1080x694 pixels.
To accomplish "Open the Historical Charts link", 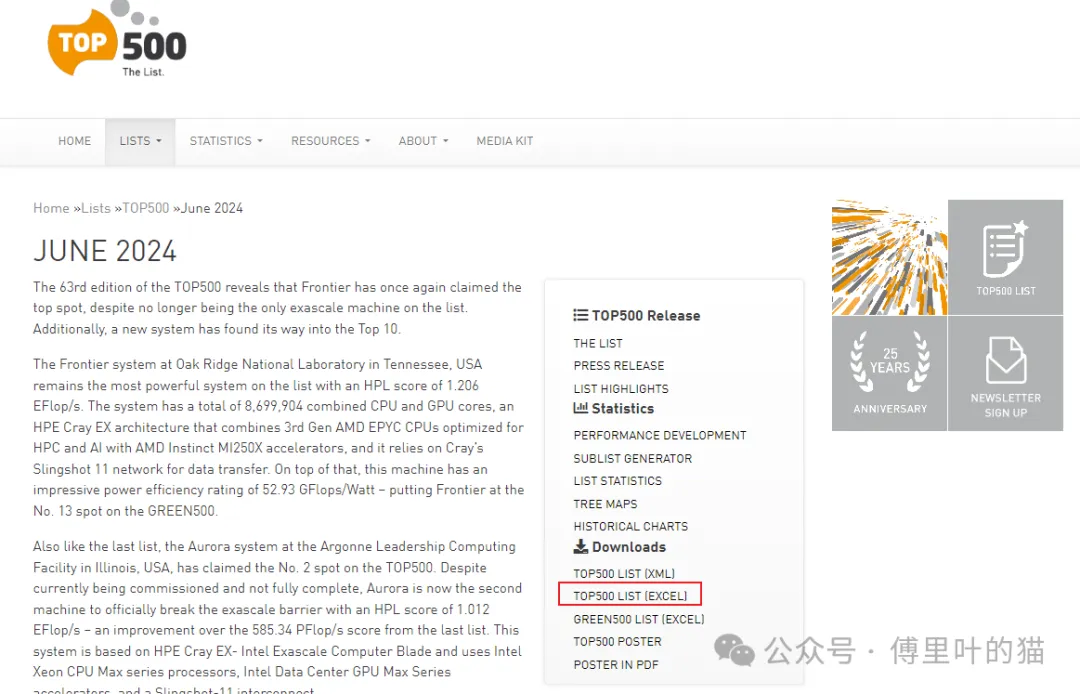I will [630, 526].
